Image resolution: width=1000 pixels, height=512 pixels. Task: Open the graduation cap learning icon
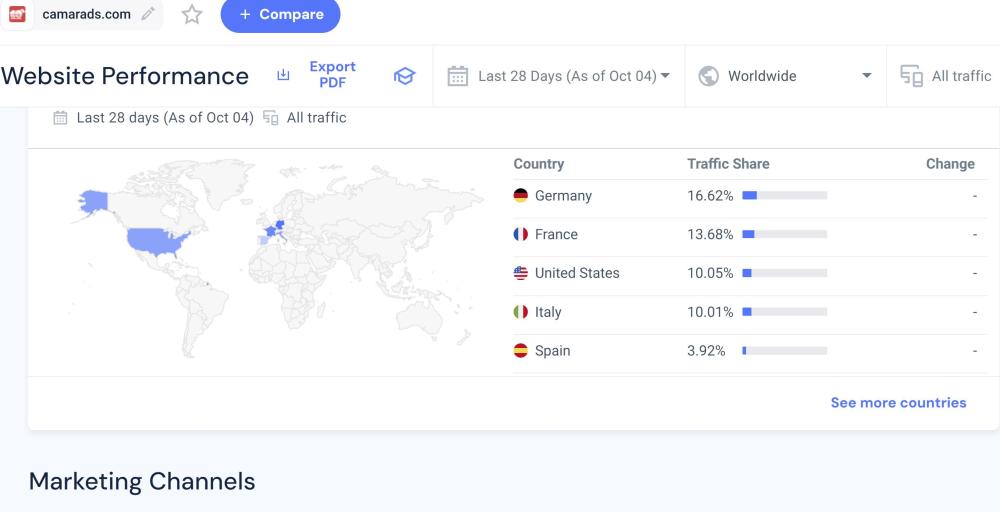[404, 76]
